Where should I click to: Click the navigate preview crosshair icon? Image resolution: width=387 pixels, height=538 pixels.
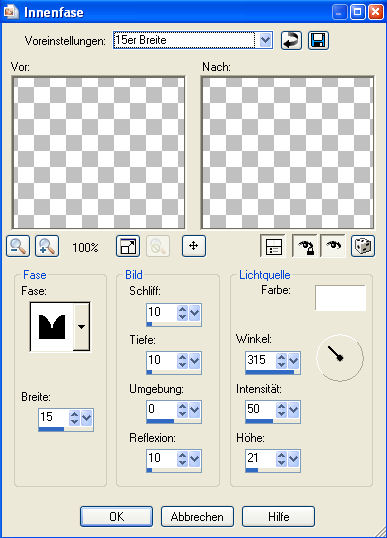tap(194, 246)
